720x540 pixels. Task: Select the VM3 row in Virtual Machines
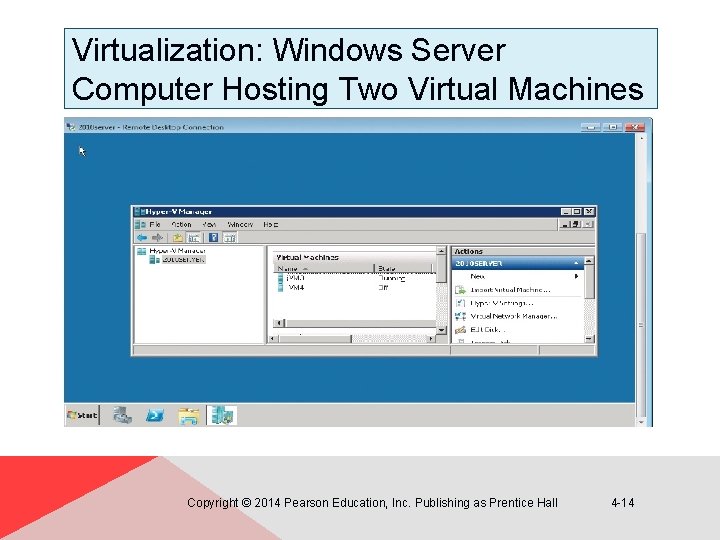(x=354, y=278)
